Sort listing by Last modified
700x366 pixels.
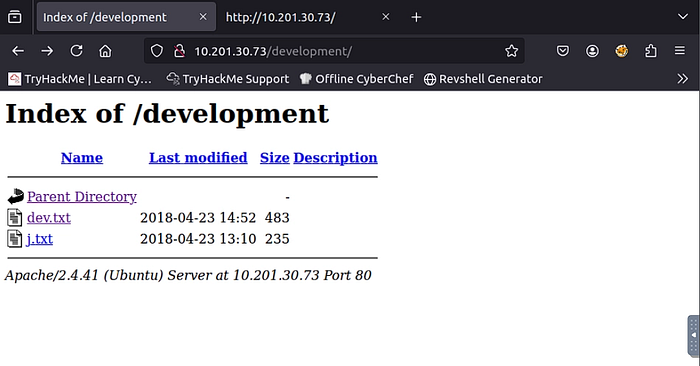coord(198,158)
